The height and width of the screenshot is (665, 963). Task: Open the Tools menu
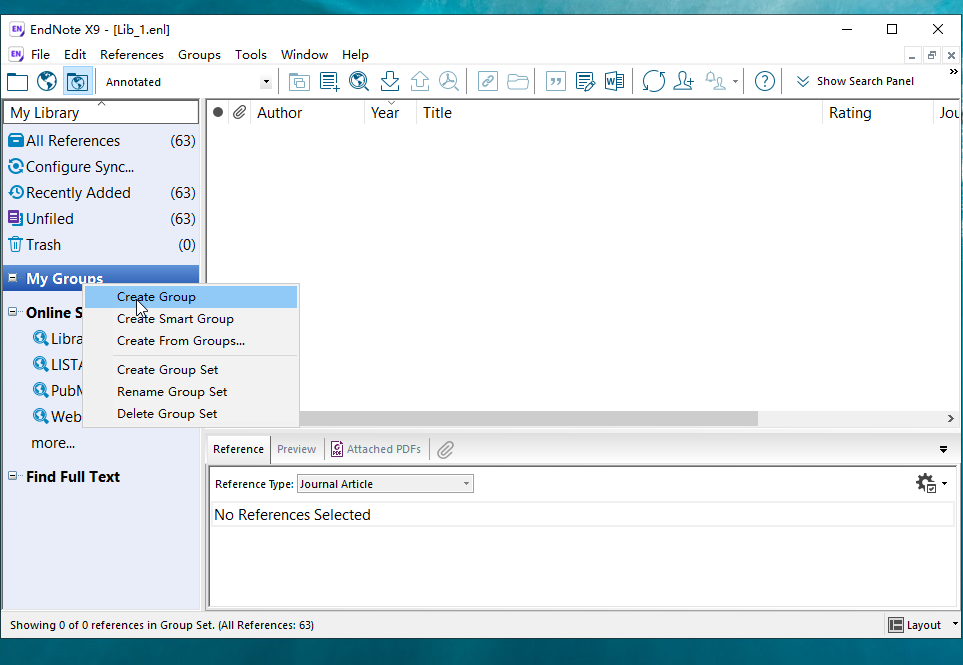251,55
